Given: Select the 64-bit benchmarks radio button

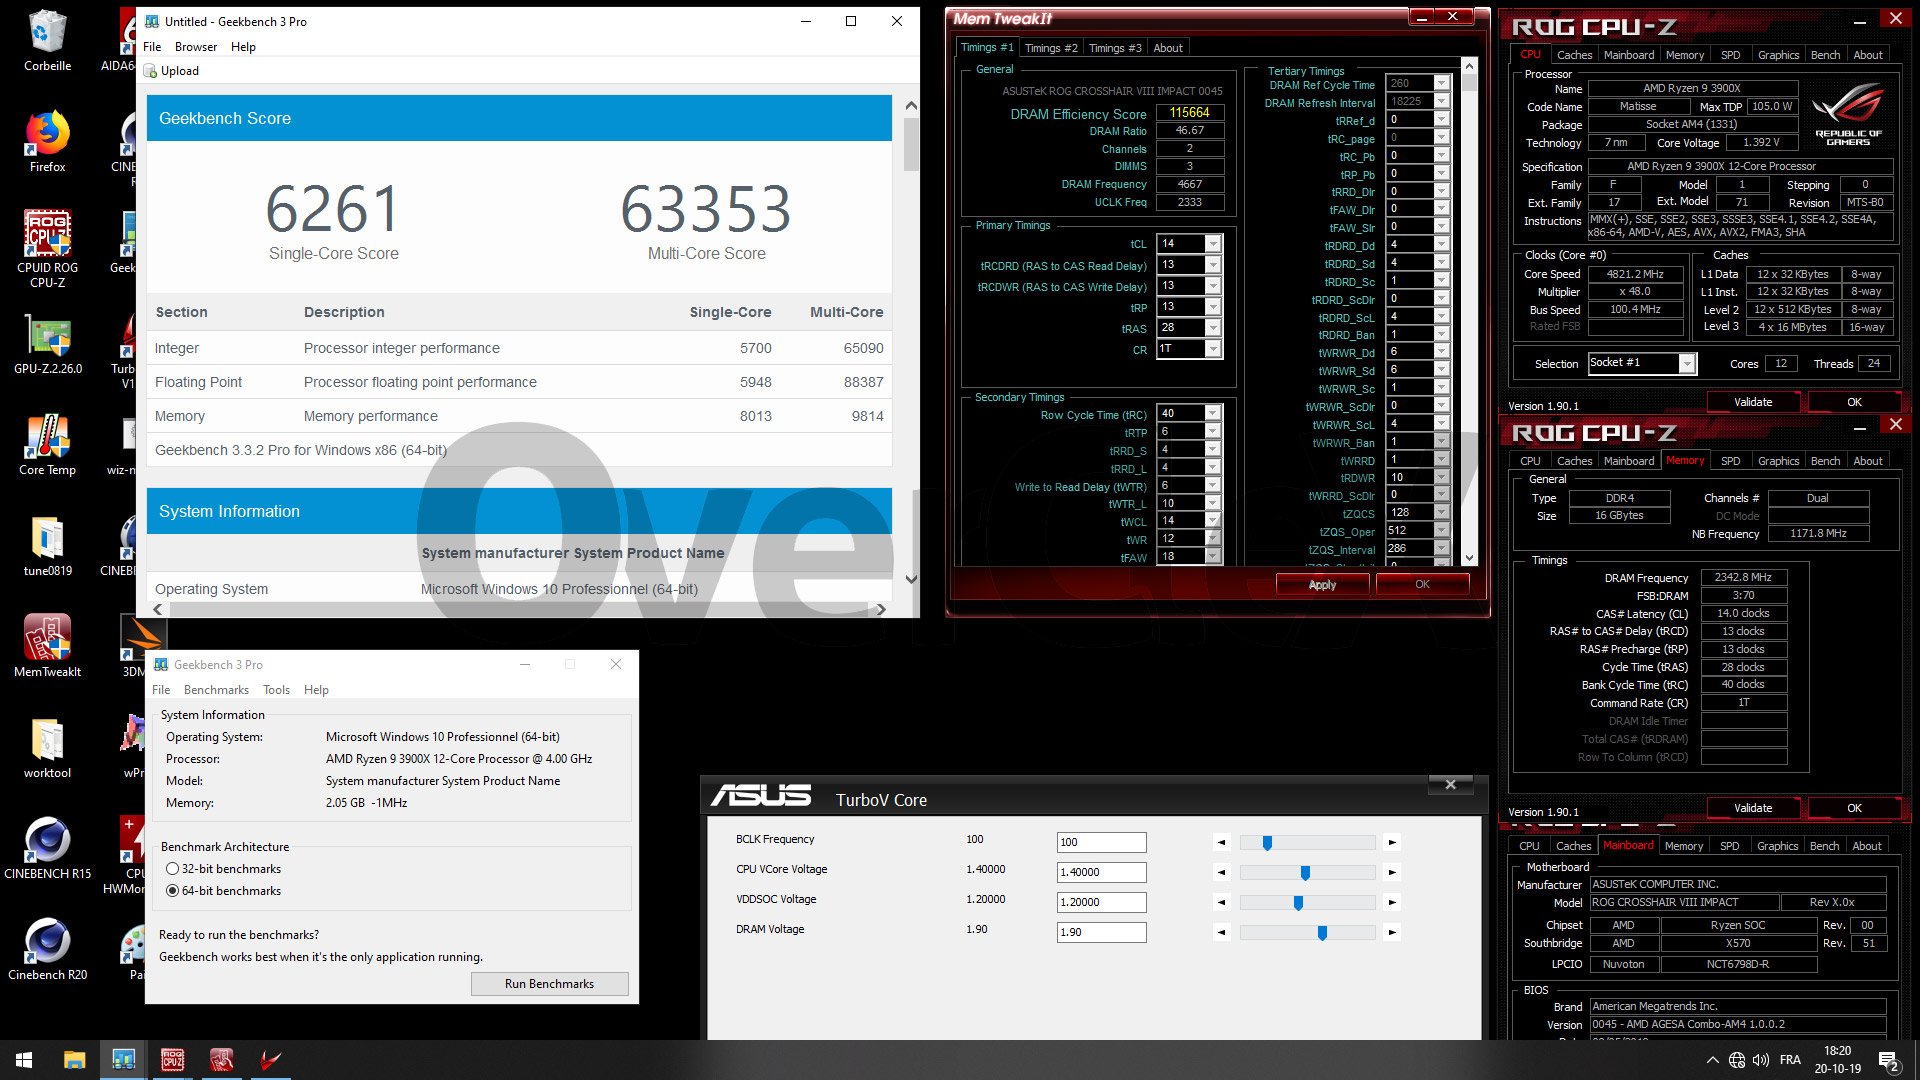Looking at the screenshot, I should point(173,891).
